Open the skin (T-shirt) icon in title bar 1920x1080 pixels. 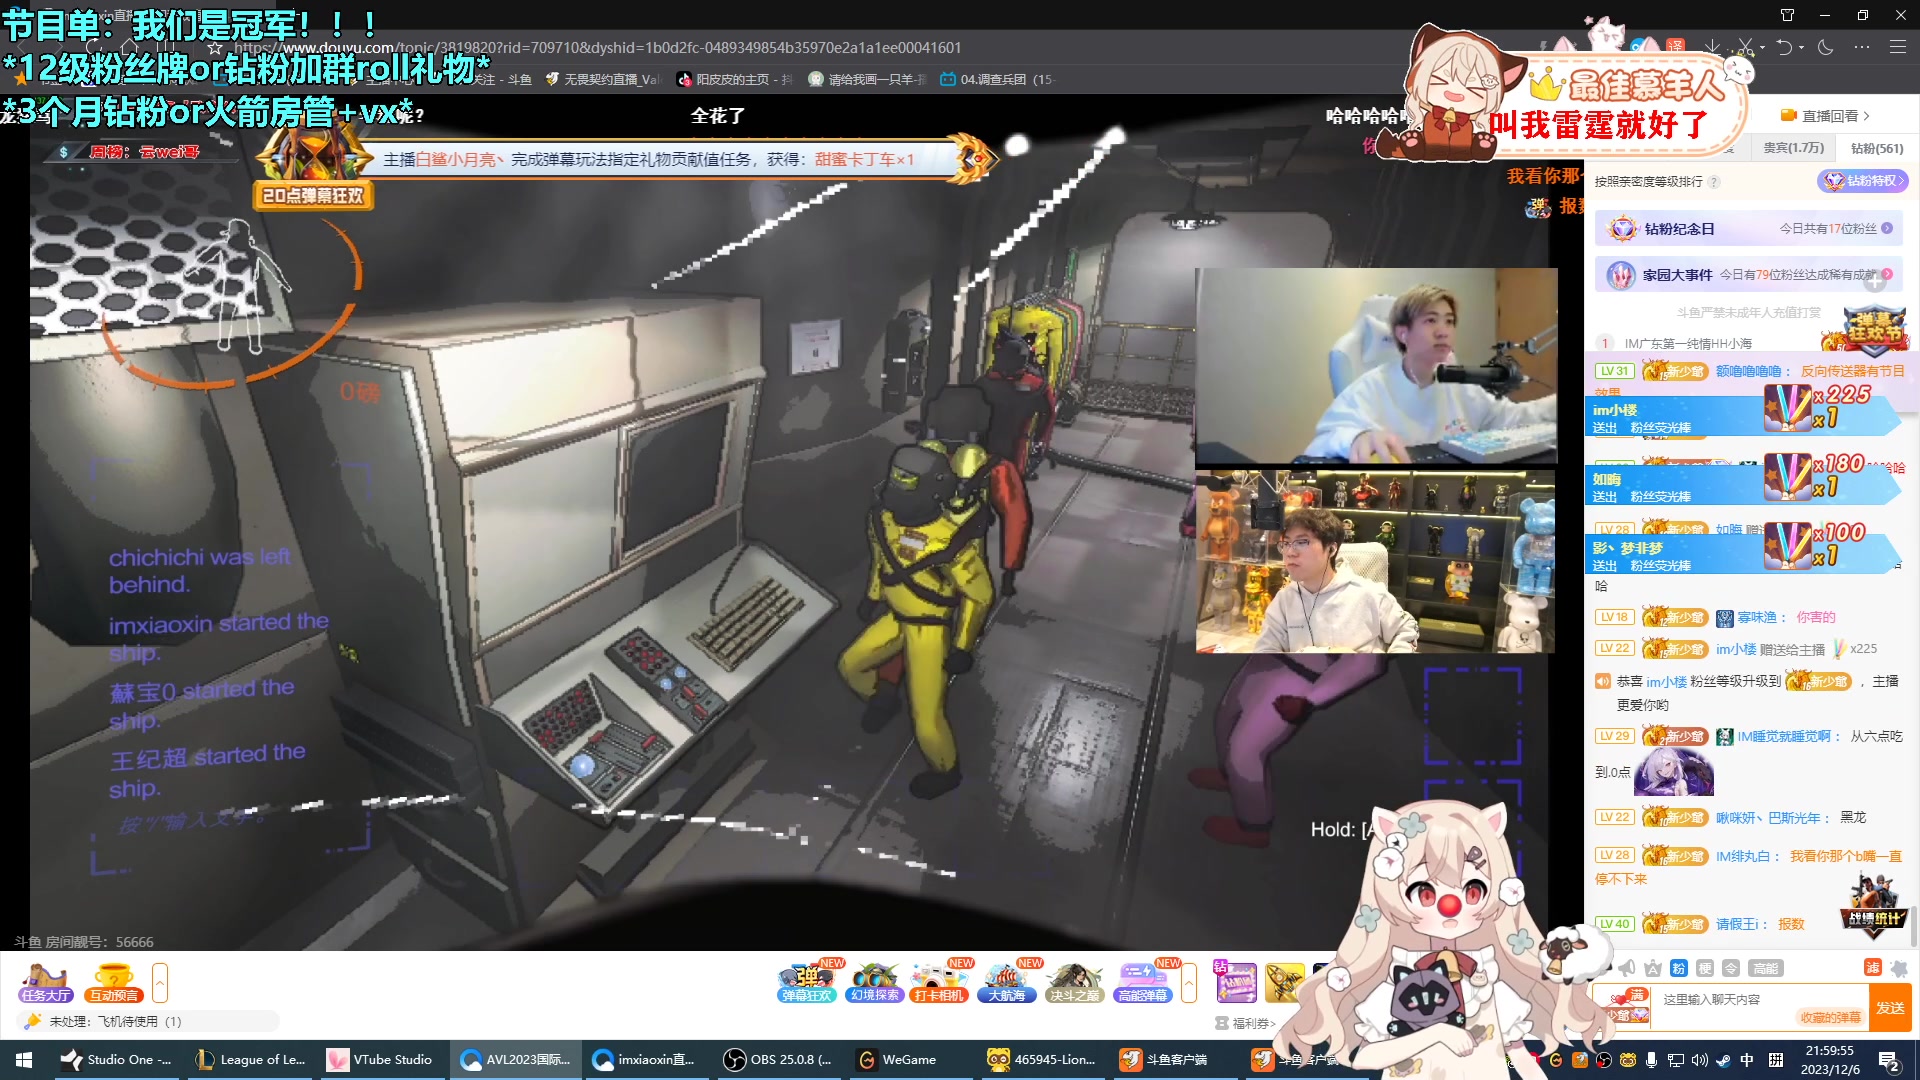(x=1788, y=15)
